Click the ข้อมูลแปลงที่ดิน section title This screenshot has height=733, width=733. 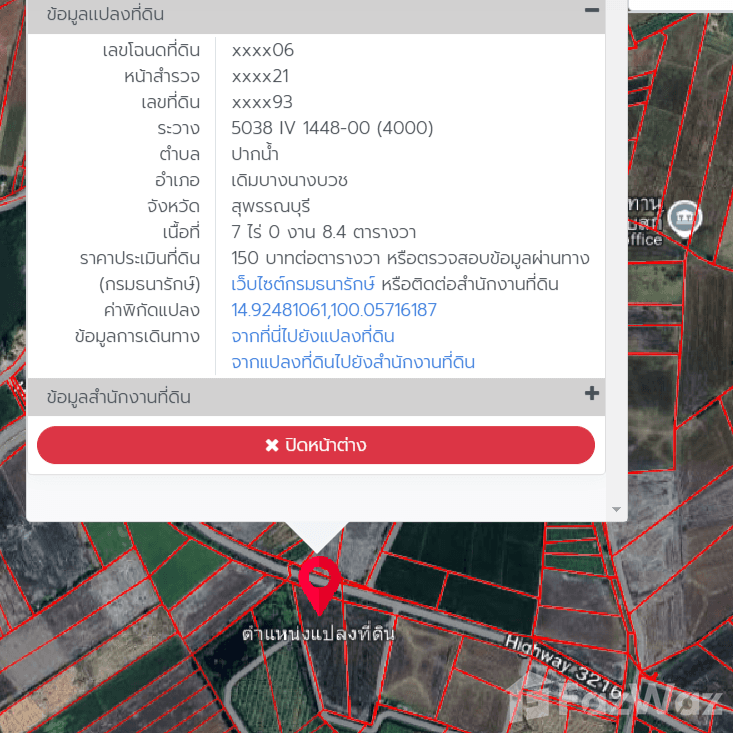click(x=105, y=15)
